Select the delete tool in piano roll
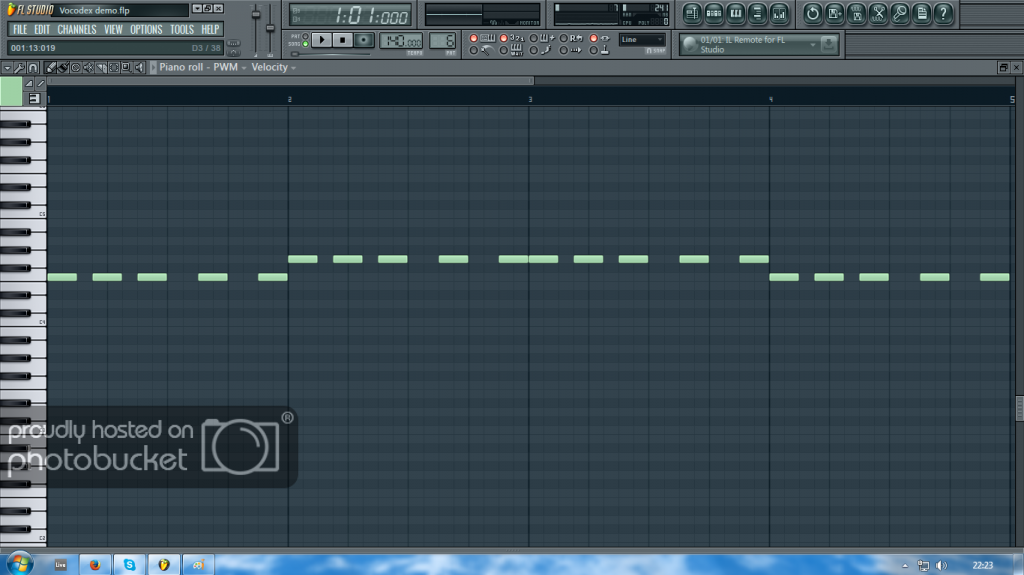Viewport: 1024px width, 575px height. [x=76, y=67]
